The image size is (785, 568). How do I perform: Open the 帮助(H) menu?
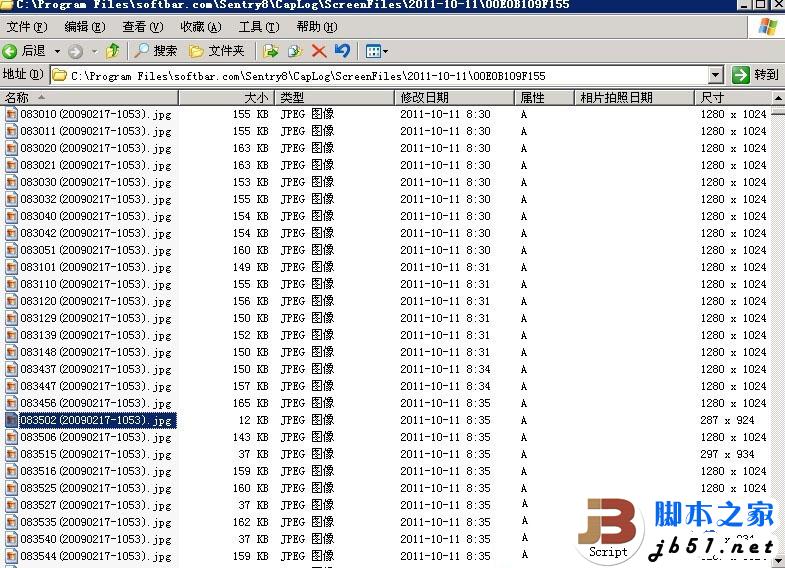click(317, 27)
